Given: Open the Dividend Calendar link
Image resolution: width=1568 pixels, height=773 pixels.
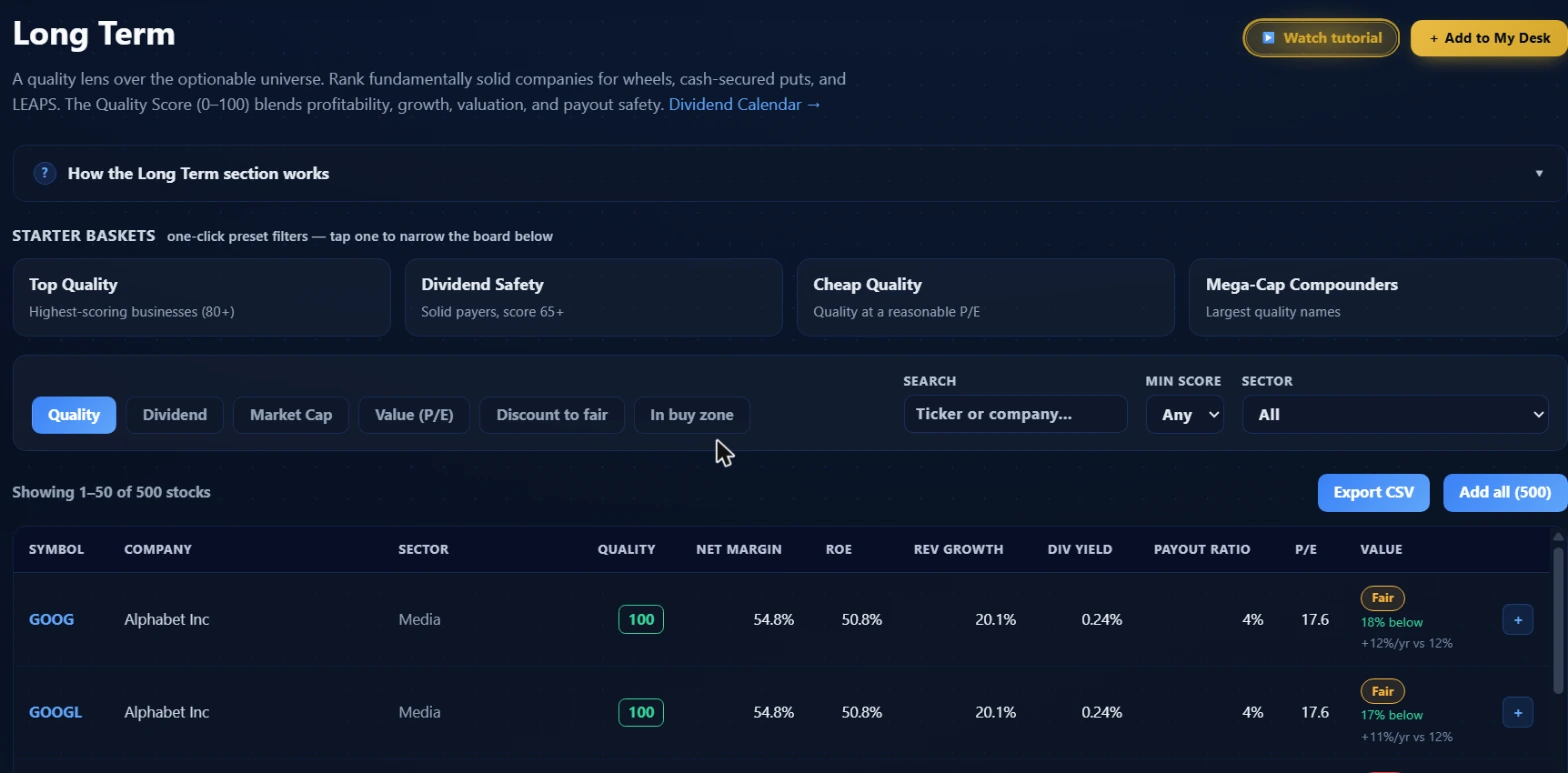Looking at the screenshot, I should coord(745,104).
